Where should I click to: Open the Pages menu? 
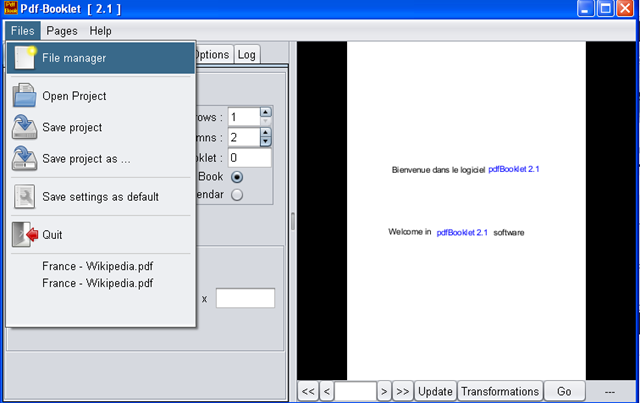coord(62,31)
